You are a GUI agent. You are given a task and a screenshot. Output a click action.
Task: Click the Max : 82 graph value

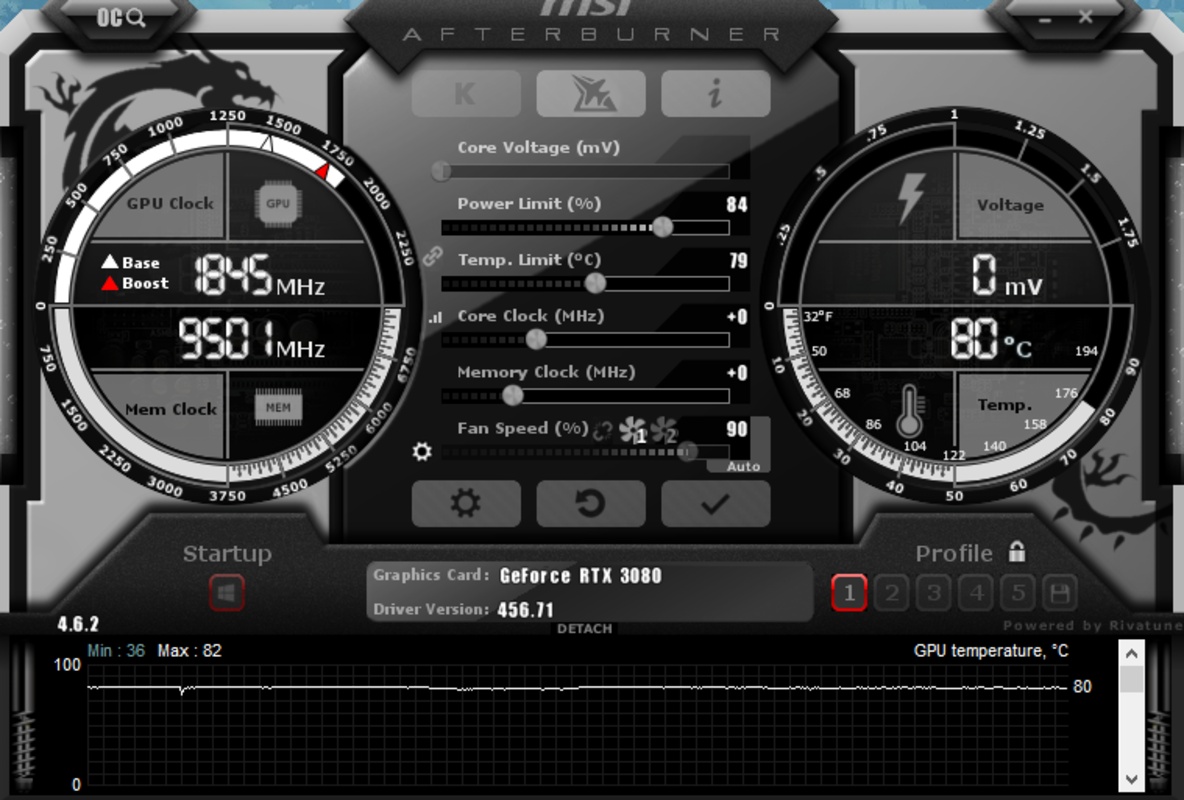pos(190,650)
